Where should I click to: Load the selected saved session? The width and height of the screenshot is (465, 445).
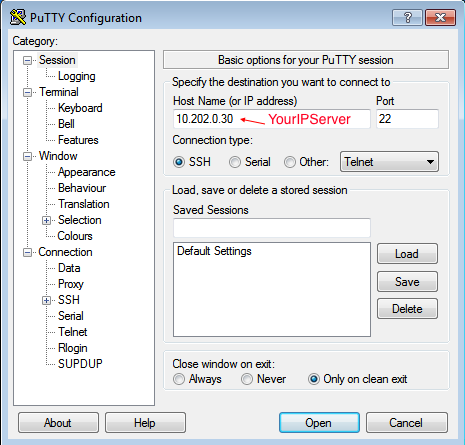click(x=407, y=254)
